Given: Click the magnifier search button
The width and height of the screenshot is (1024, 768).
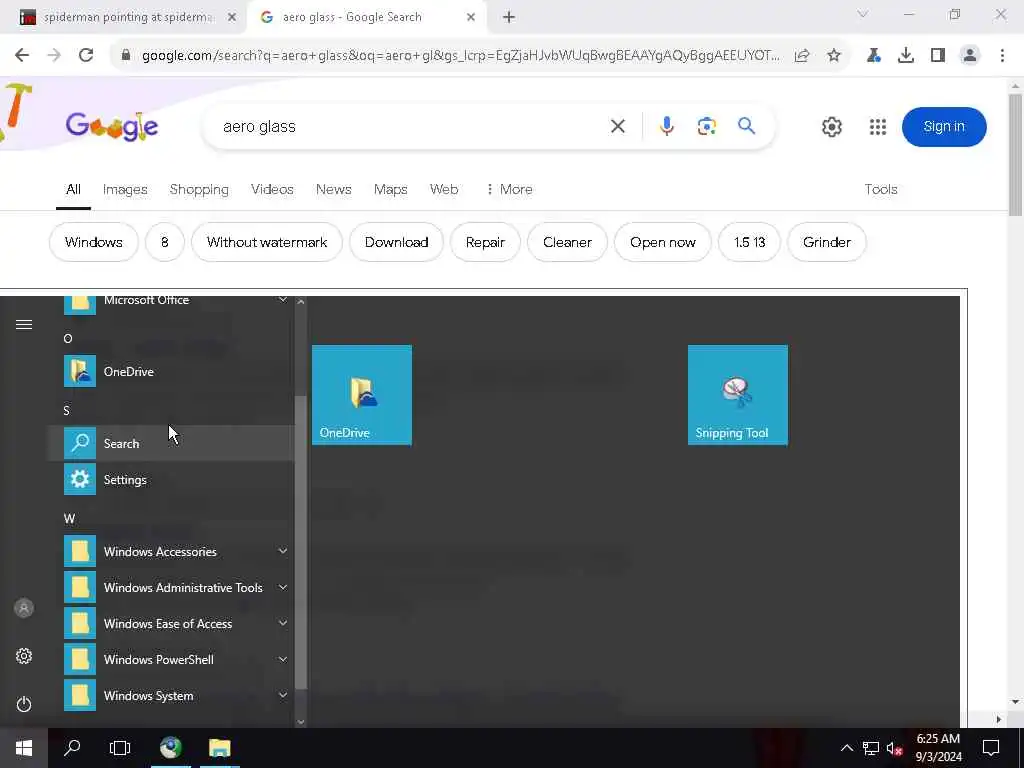Looking at the screenshot, I should click(x=746, y=125).
